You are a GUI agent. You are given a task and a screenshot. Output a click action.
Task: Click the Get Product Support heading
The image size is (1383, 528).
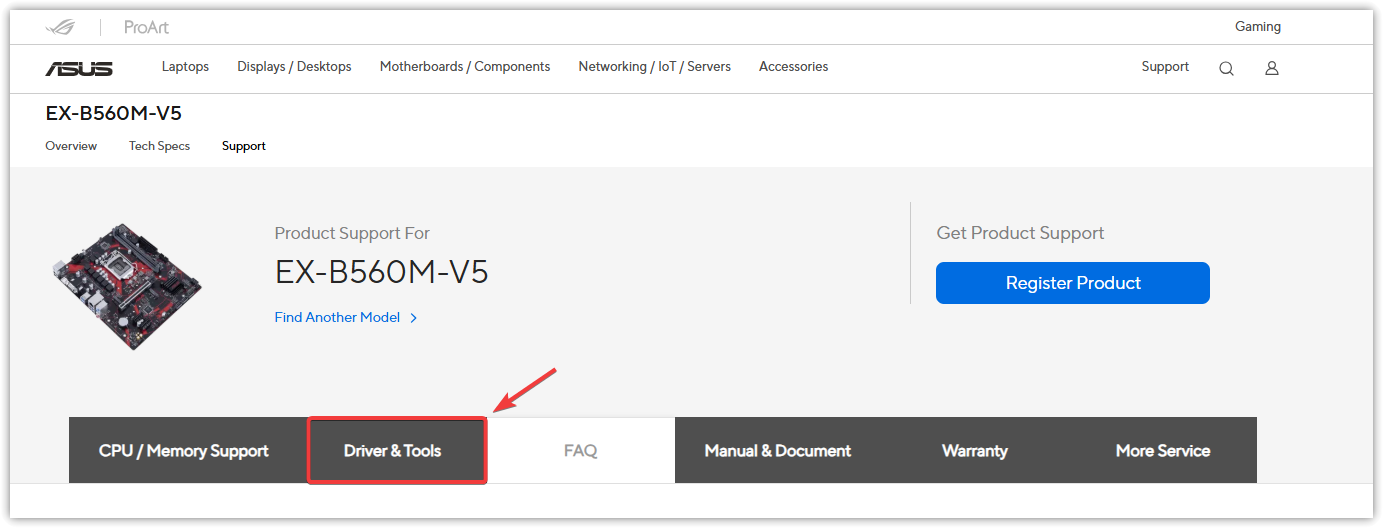click(1020, 233)
